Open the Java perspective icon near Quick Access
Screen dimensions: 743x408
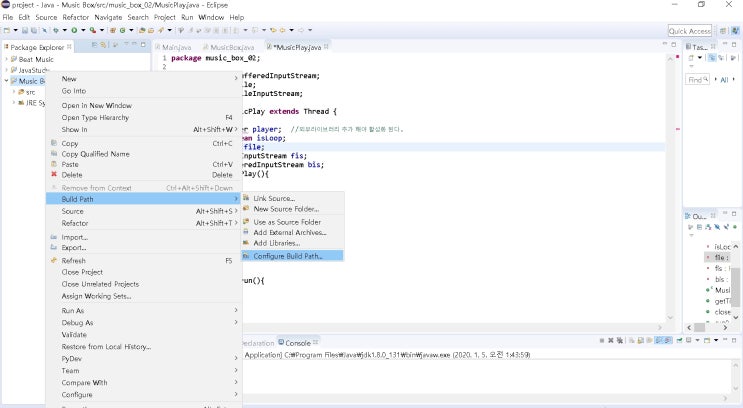click(x=735, y=31)
